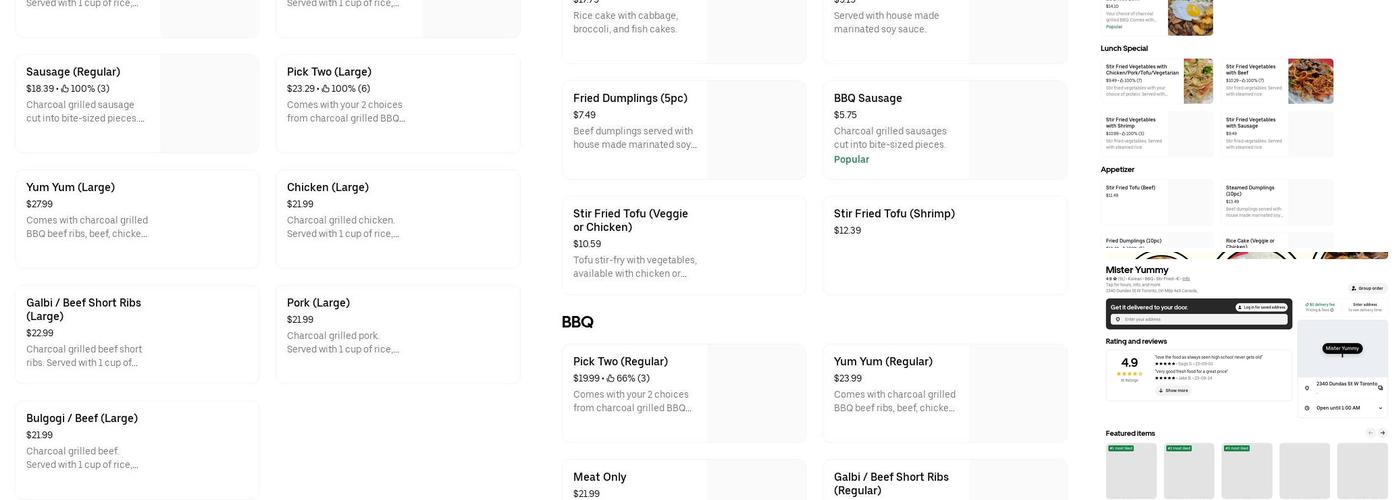Expand the Open until 1:00 AM hours
This screenshot has width=1400, height=500.
[x=1381, y=408]
